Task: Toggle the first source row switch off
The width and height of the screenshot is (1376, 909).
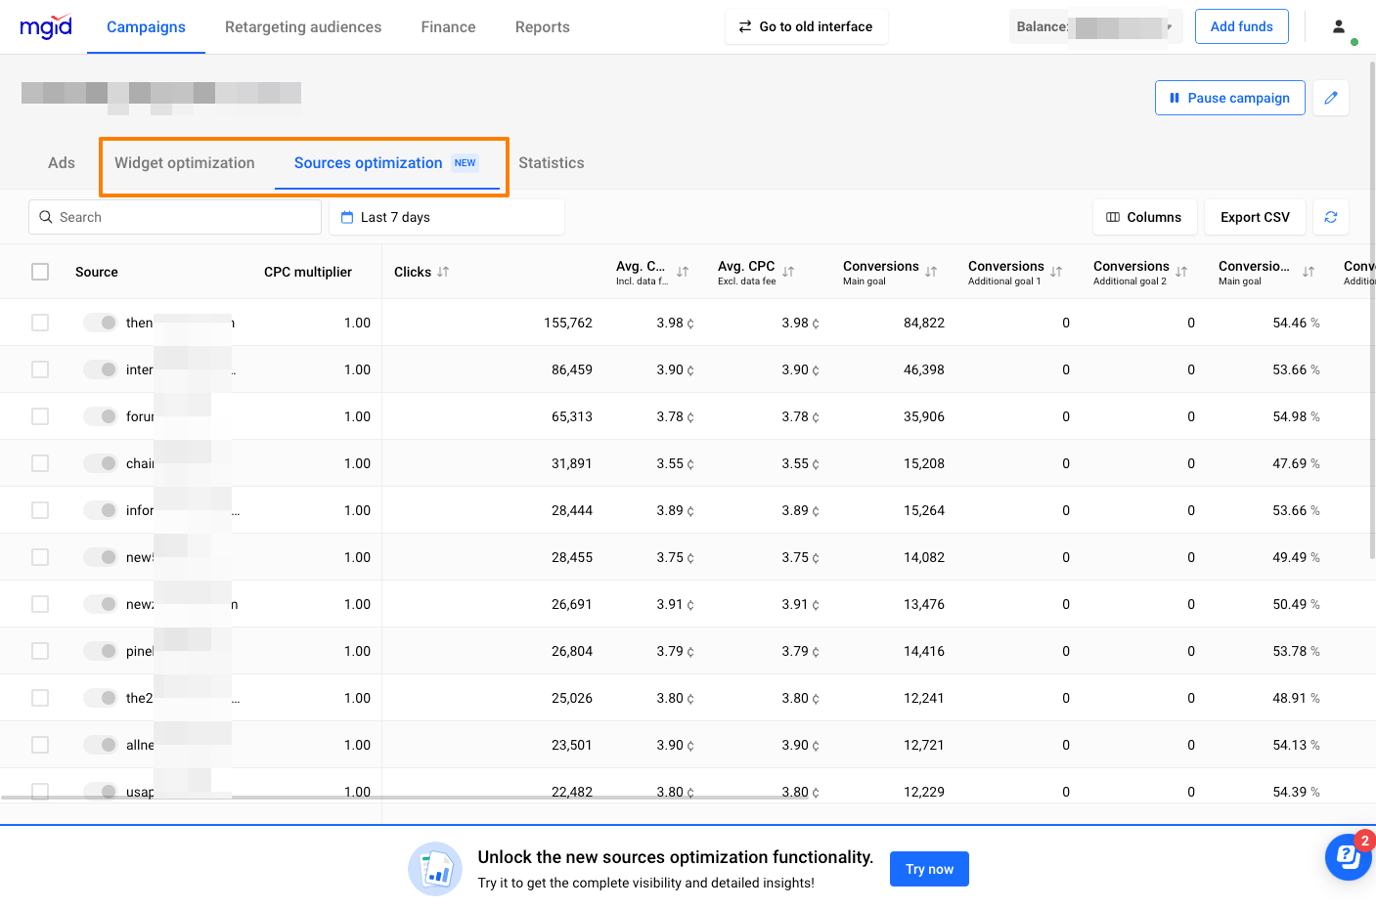Action: 103,322
